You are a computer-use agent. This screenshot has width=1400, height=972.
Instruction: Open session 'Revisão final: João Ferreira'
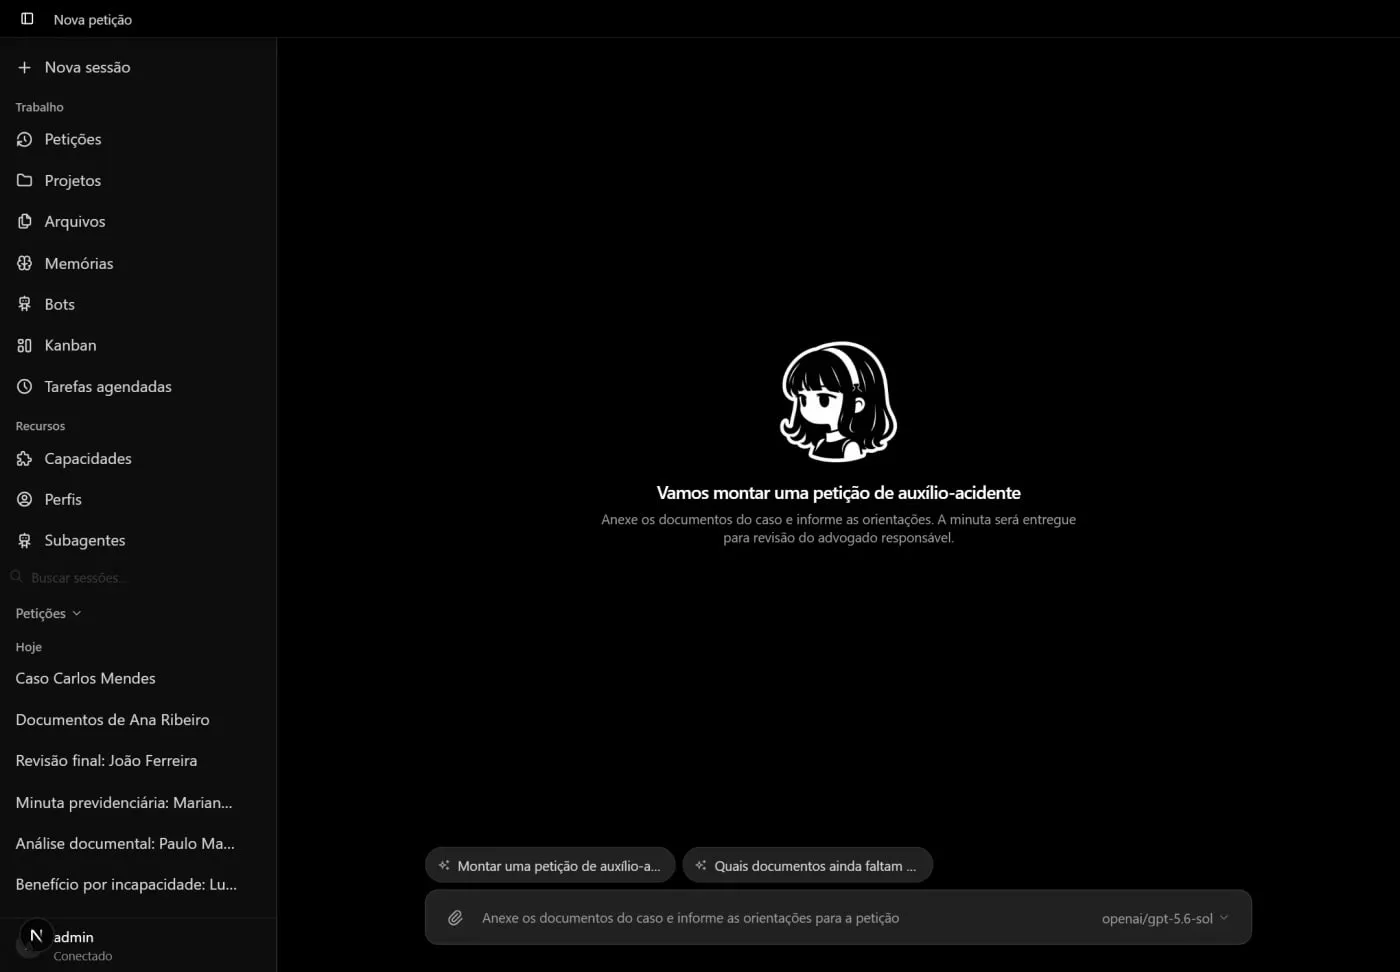click(138, 760)
